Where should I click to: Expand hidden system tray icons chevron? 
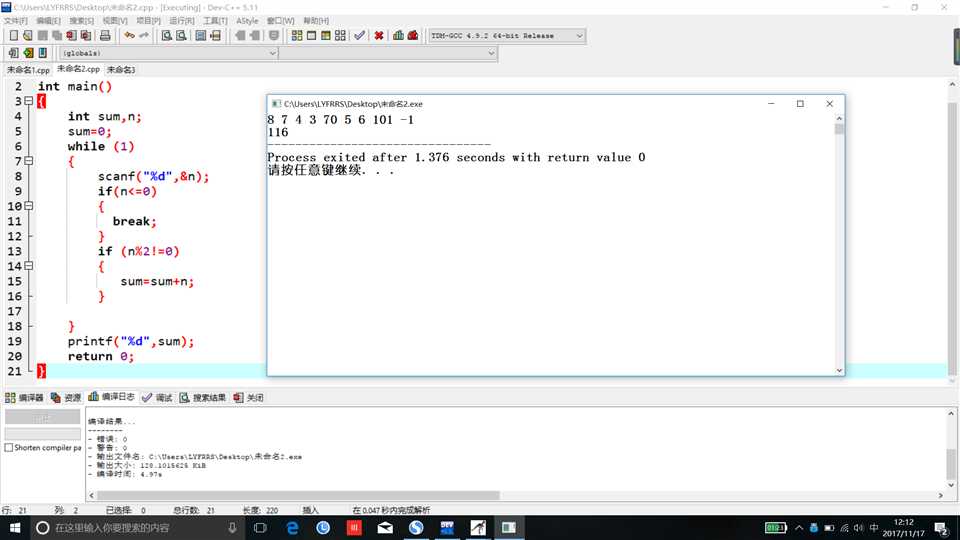pyautogui.click(x=799, y=528)
